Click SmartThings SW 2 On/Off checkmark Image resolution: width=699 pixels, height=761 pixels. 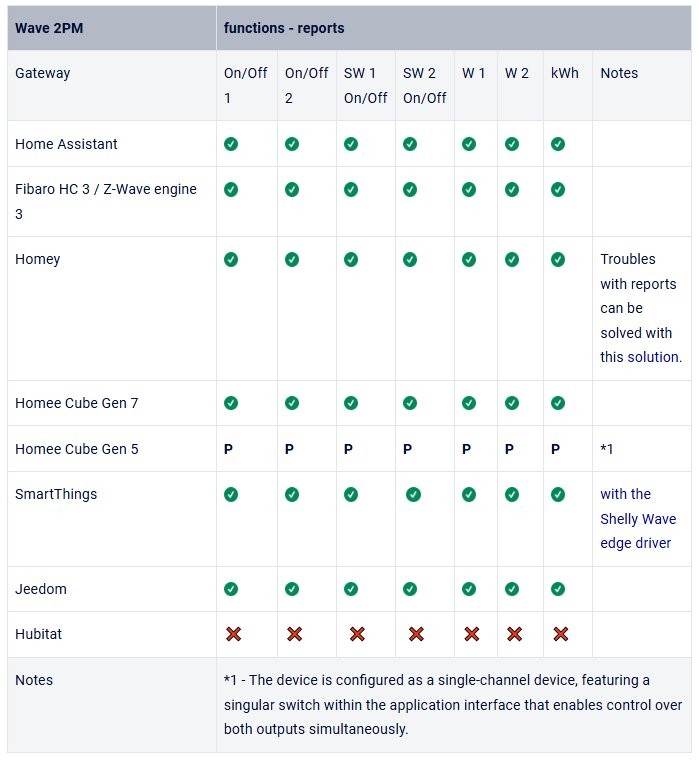tap(413, 495)
